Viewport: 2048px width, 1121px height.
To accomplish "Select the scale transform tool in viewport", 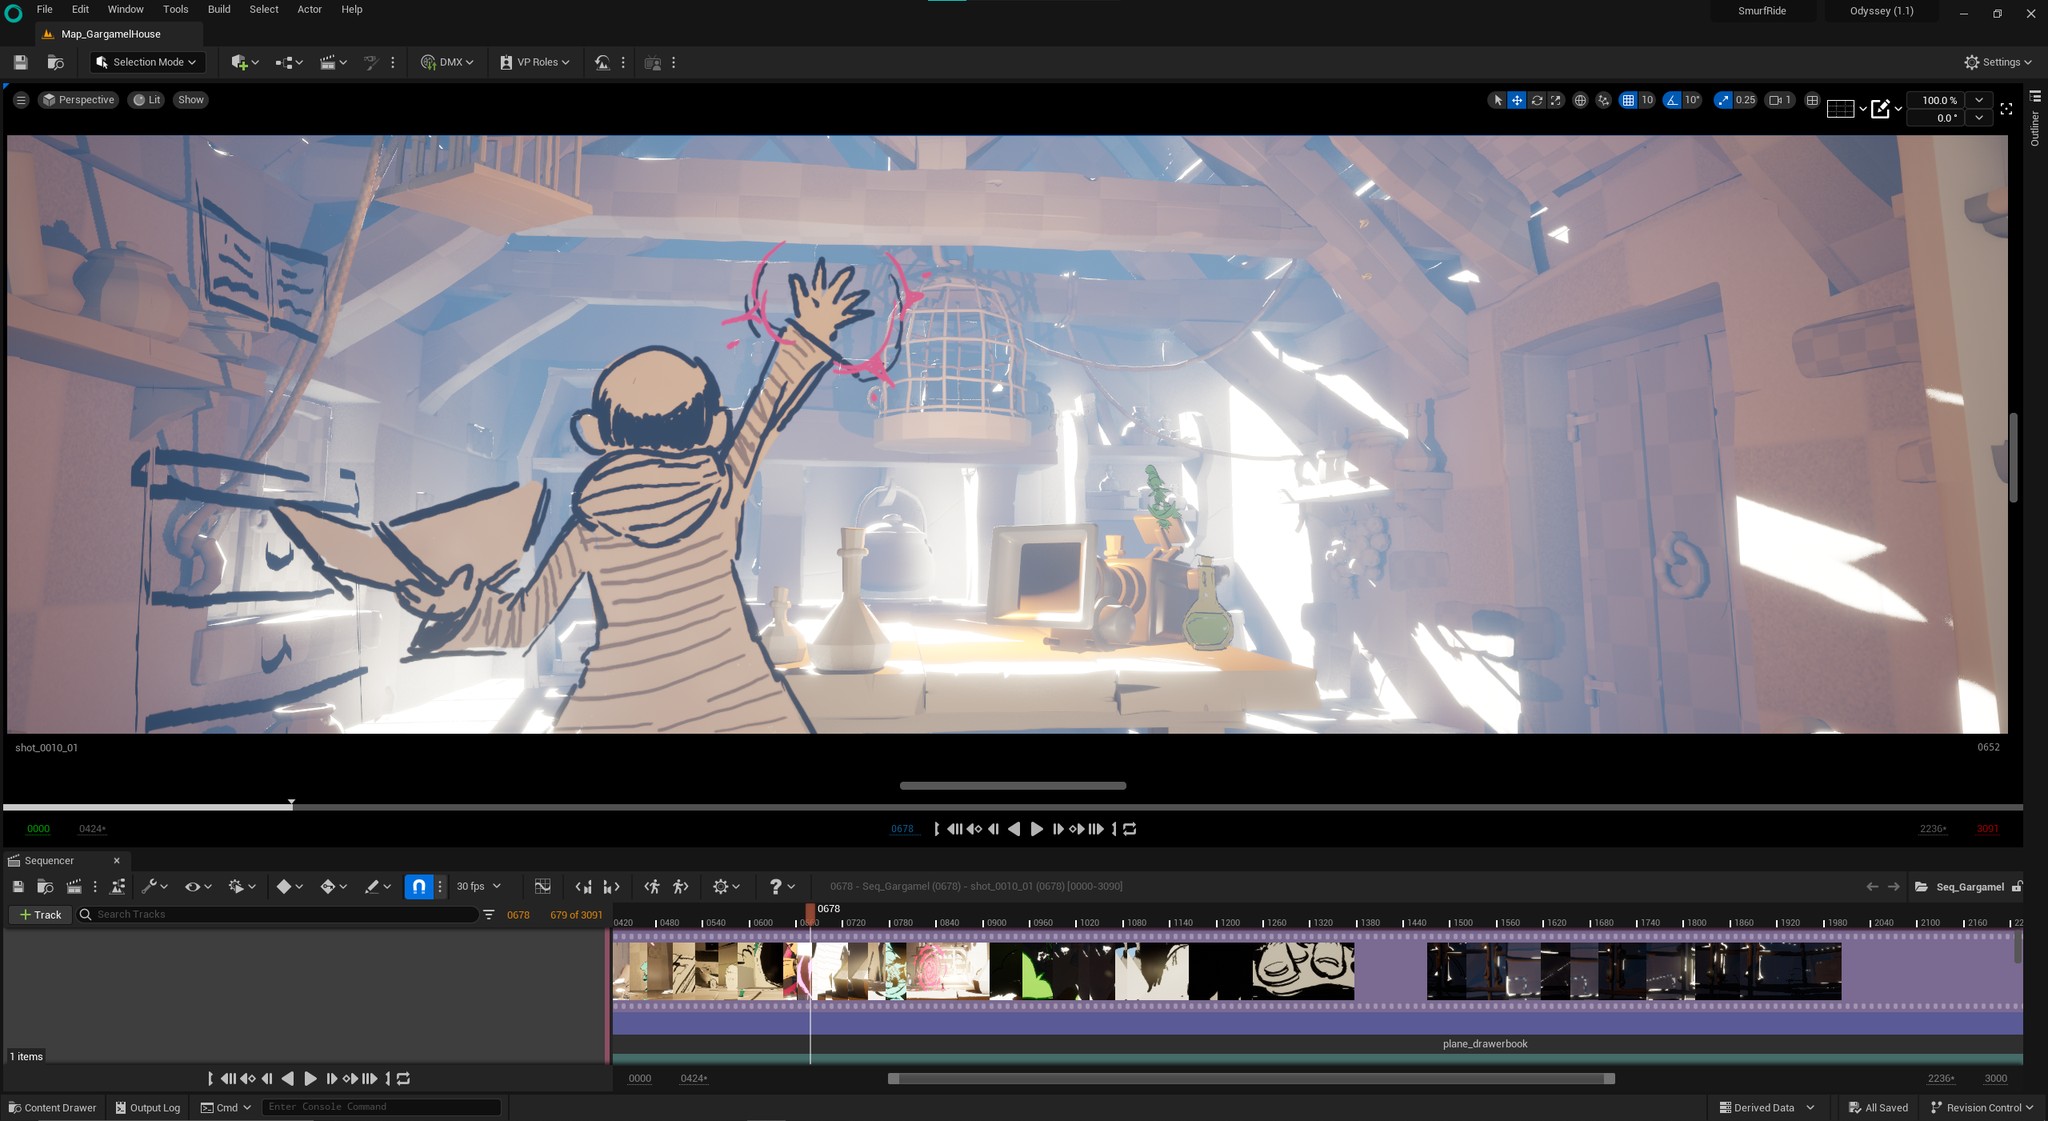I will pyautogui.click(x=1555, y=100).
